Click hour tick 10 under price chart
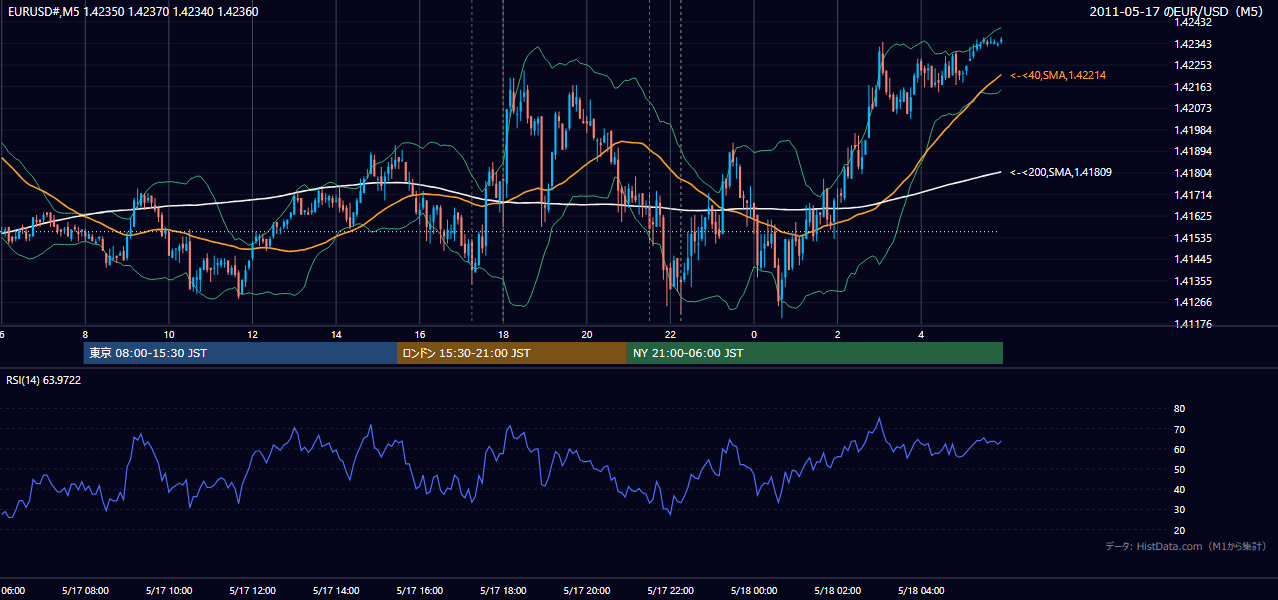 click(x=169, y=334)
